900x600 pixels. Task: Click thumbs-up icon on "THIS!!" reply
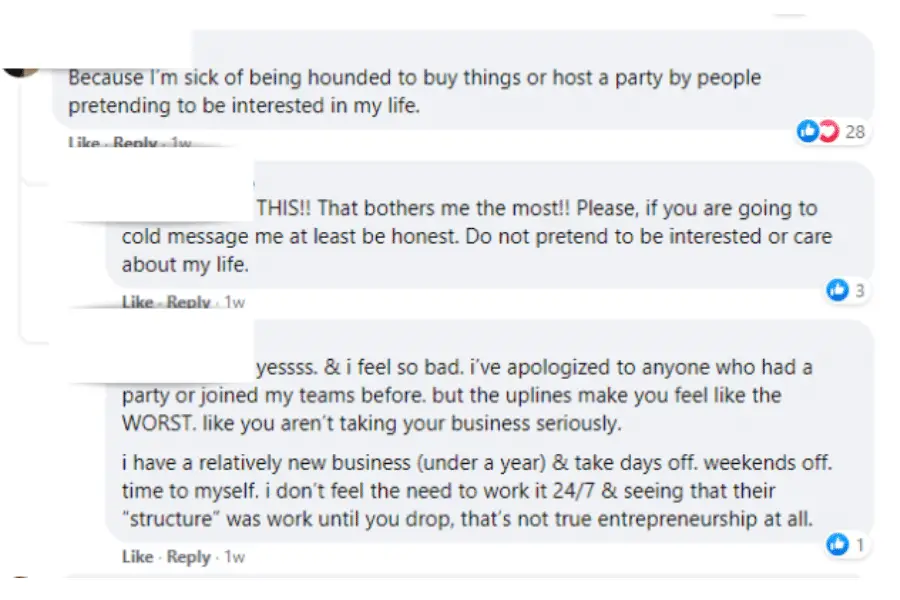tap(837, 290)
